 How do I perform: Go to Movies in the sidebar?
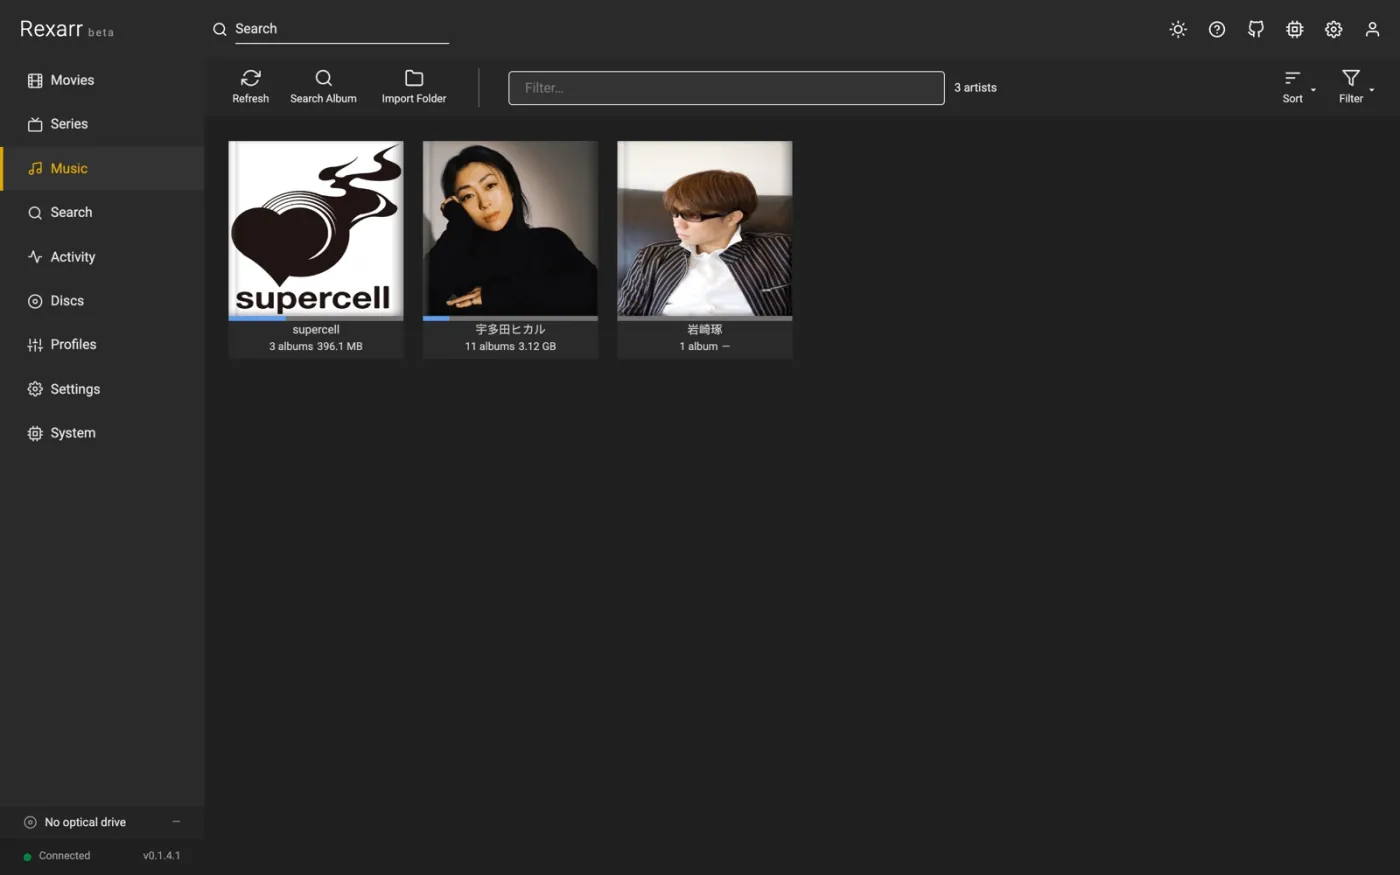click(102, 80)
